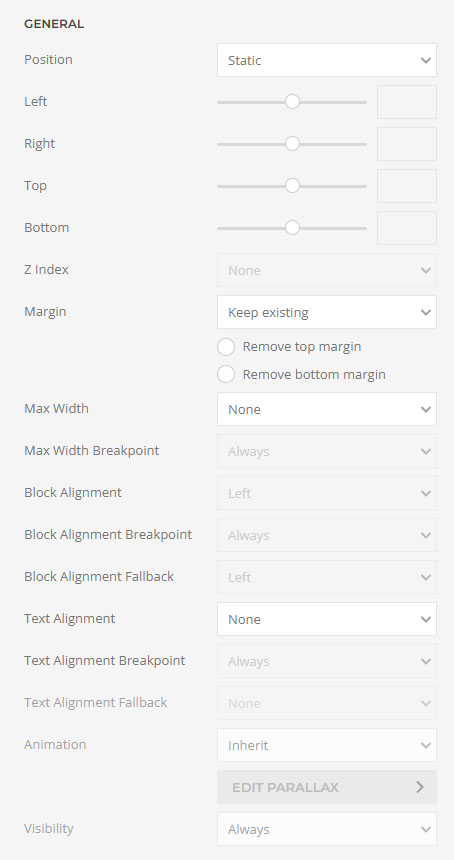Open the Animation dropdown set to Inherit

click(327, 745)
